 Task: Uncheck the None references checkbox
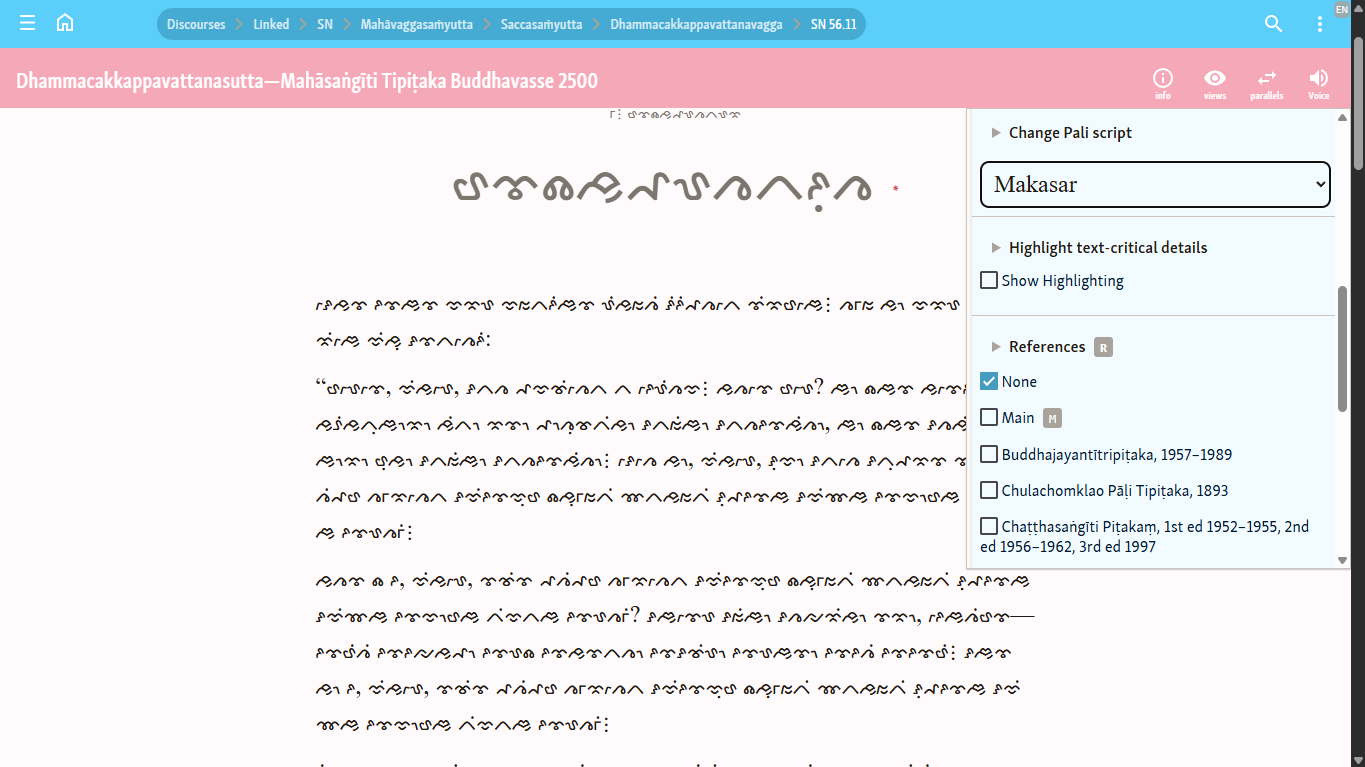click(x=989, y=382)
